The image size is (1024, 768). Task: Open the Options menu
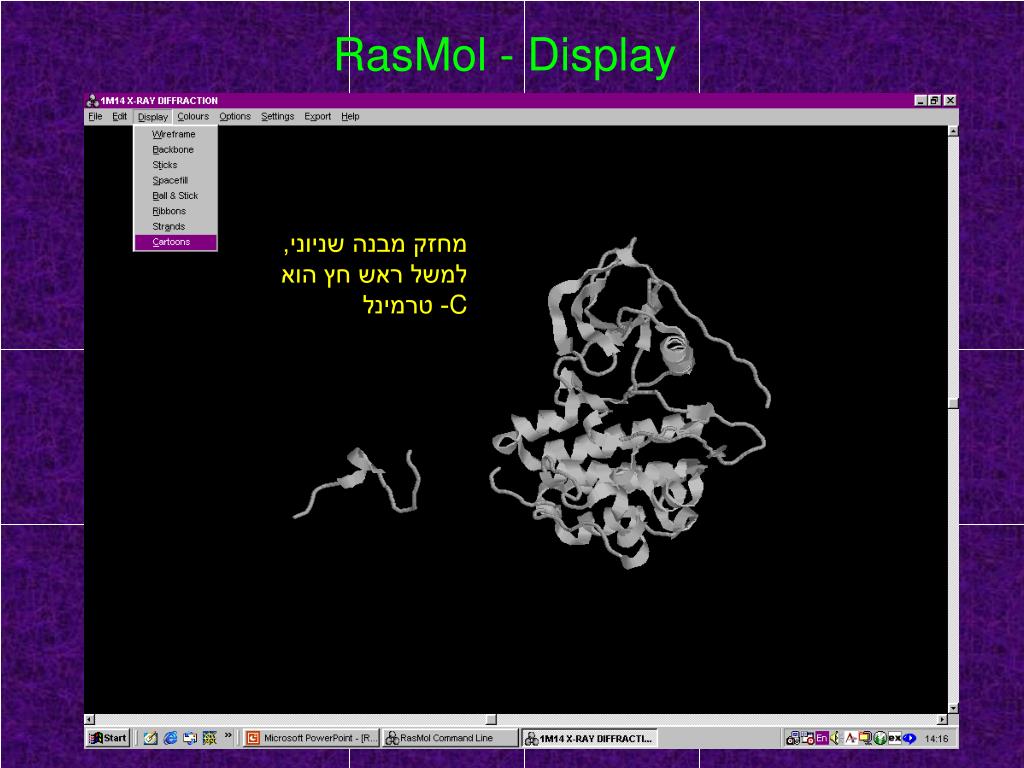[234, 116]
